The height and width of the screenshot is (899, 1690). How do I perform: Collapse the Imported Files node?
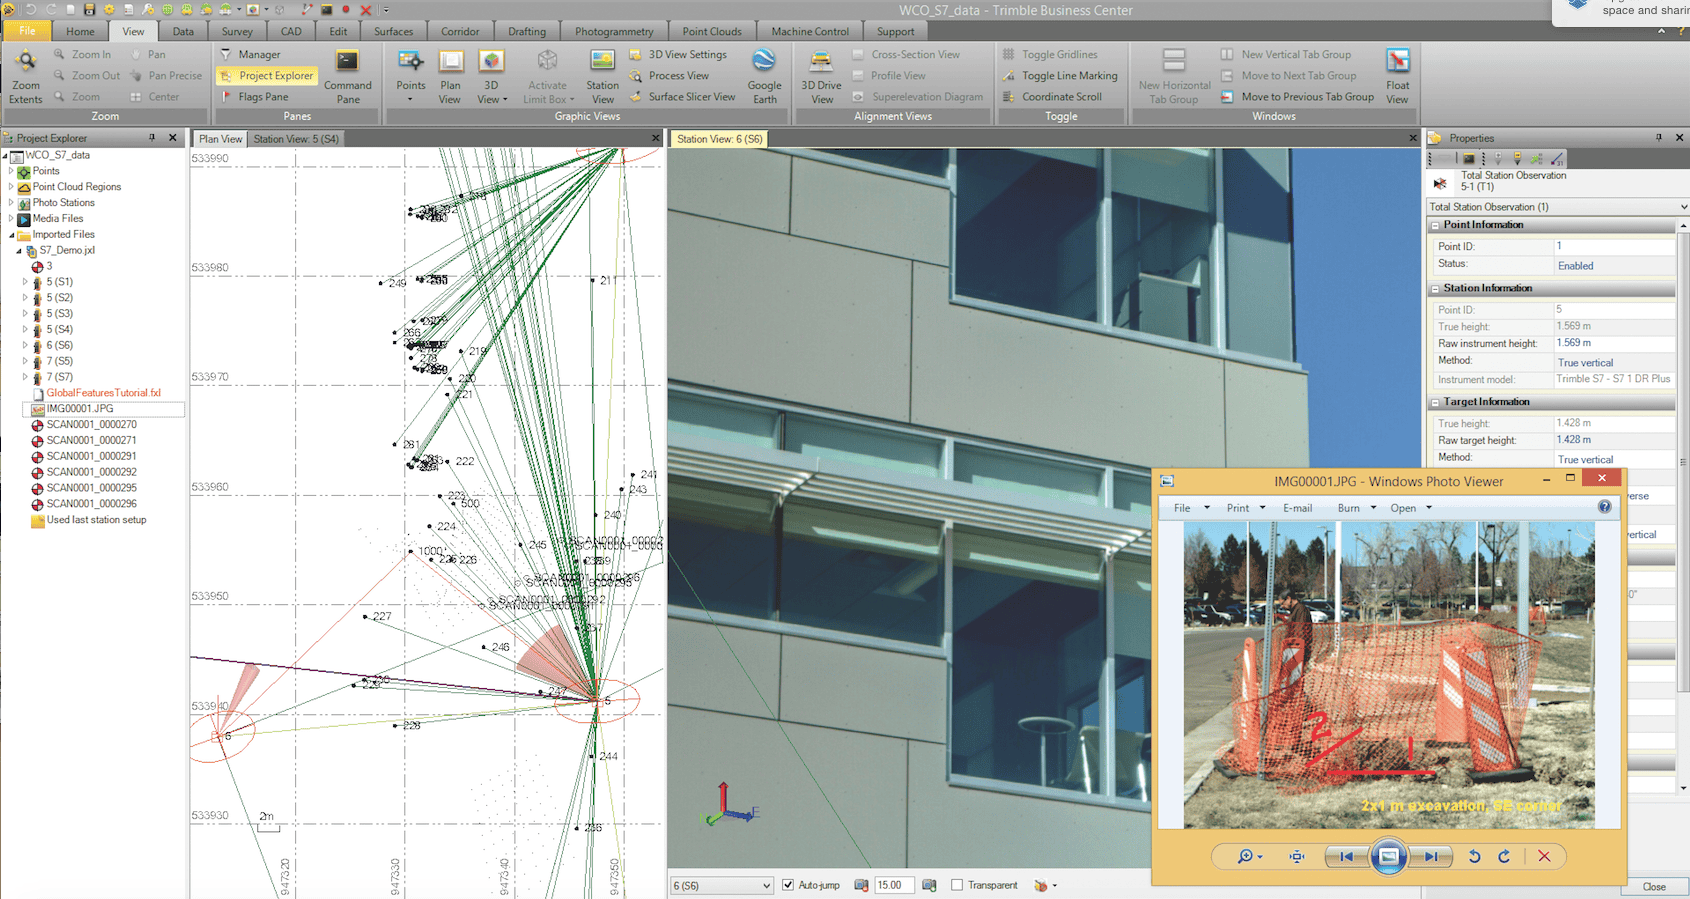click(11, 235)
